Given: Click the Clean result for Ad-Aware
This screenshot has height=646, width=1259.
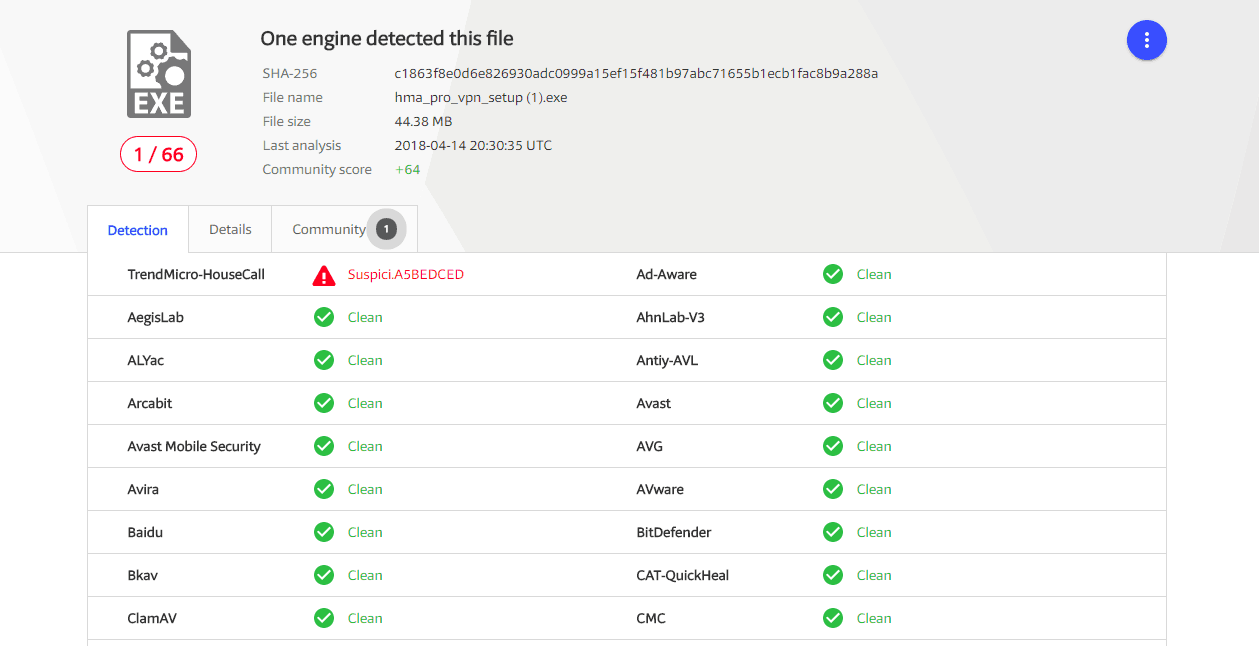Looking at the screenshot, I should click(x=874, y=274).
